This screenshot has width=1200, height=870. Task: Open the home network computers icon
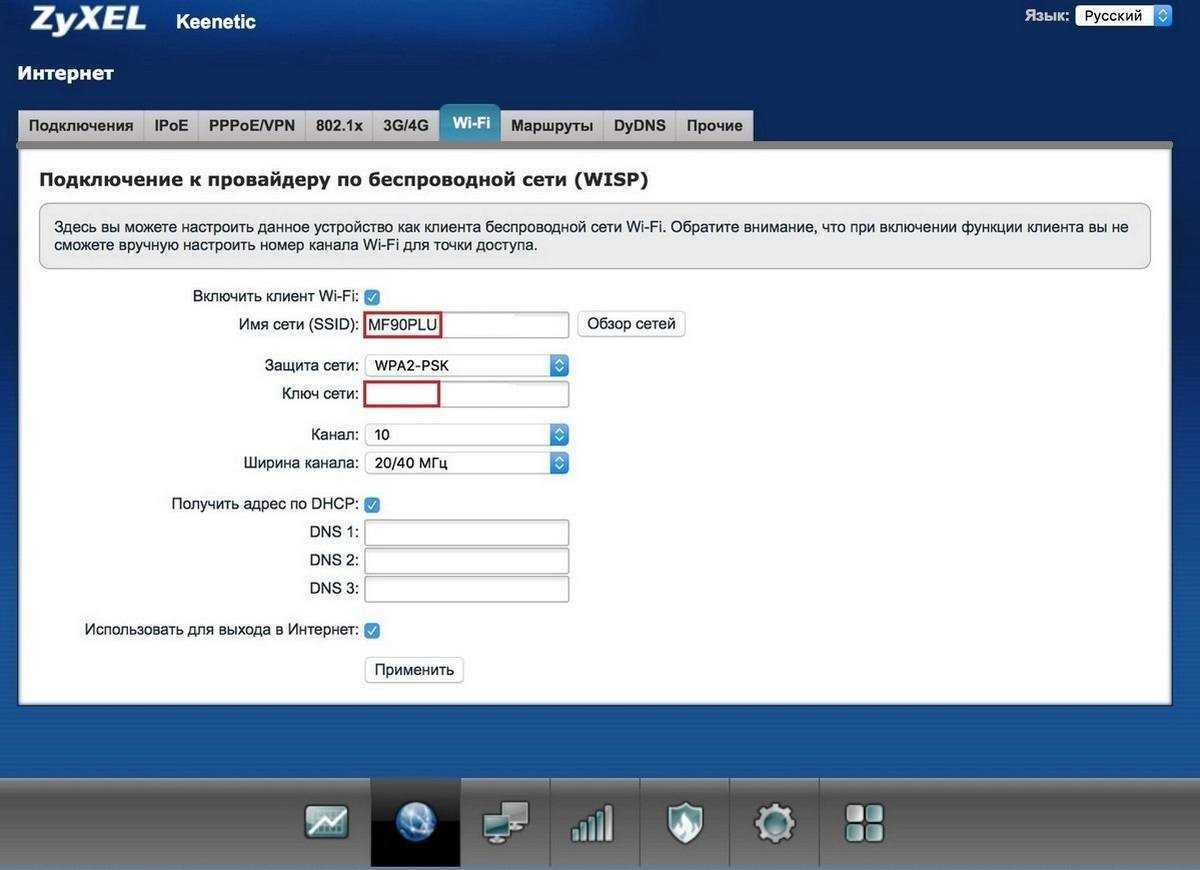point(505,823)
